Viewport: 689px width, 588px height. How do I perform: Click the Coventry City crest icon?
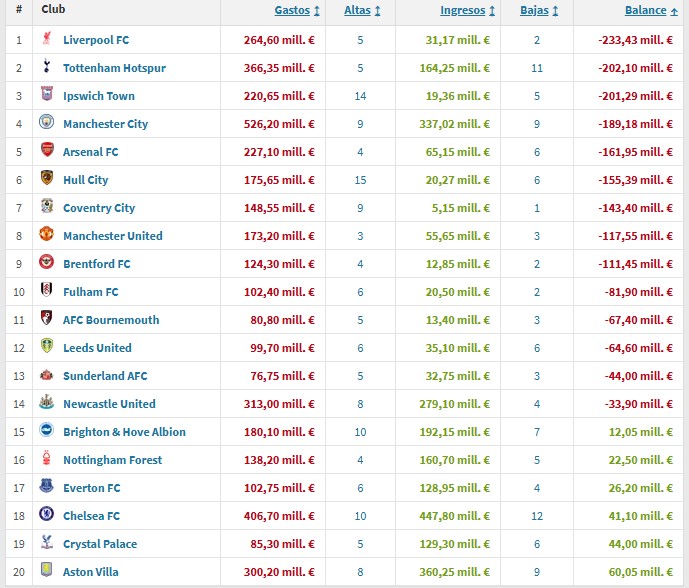(x=47, y=206)
